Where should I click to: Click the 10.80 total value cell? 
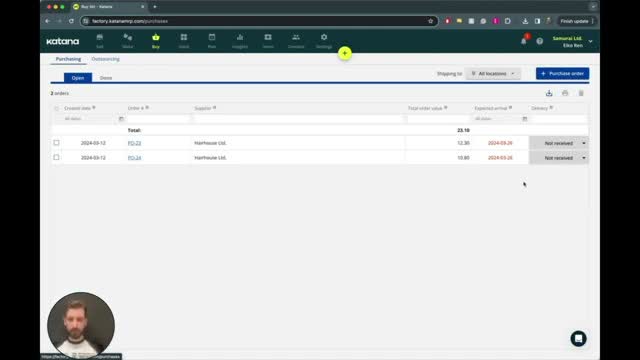click(463, 158)
